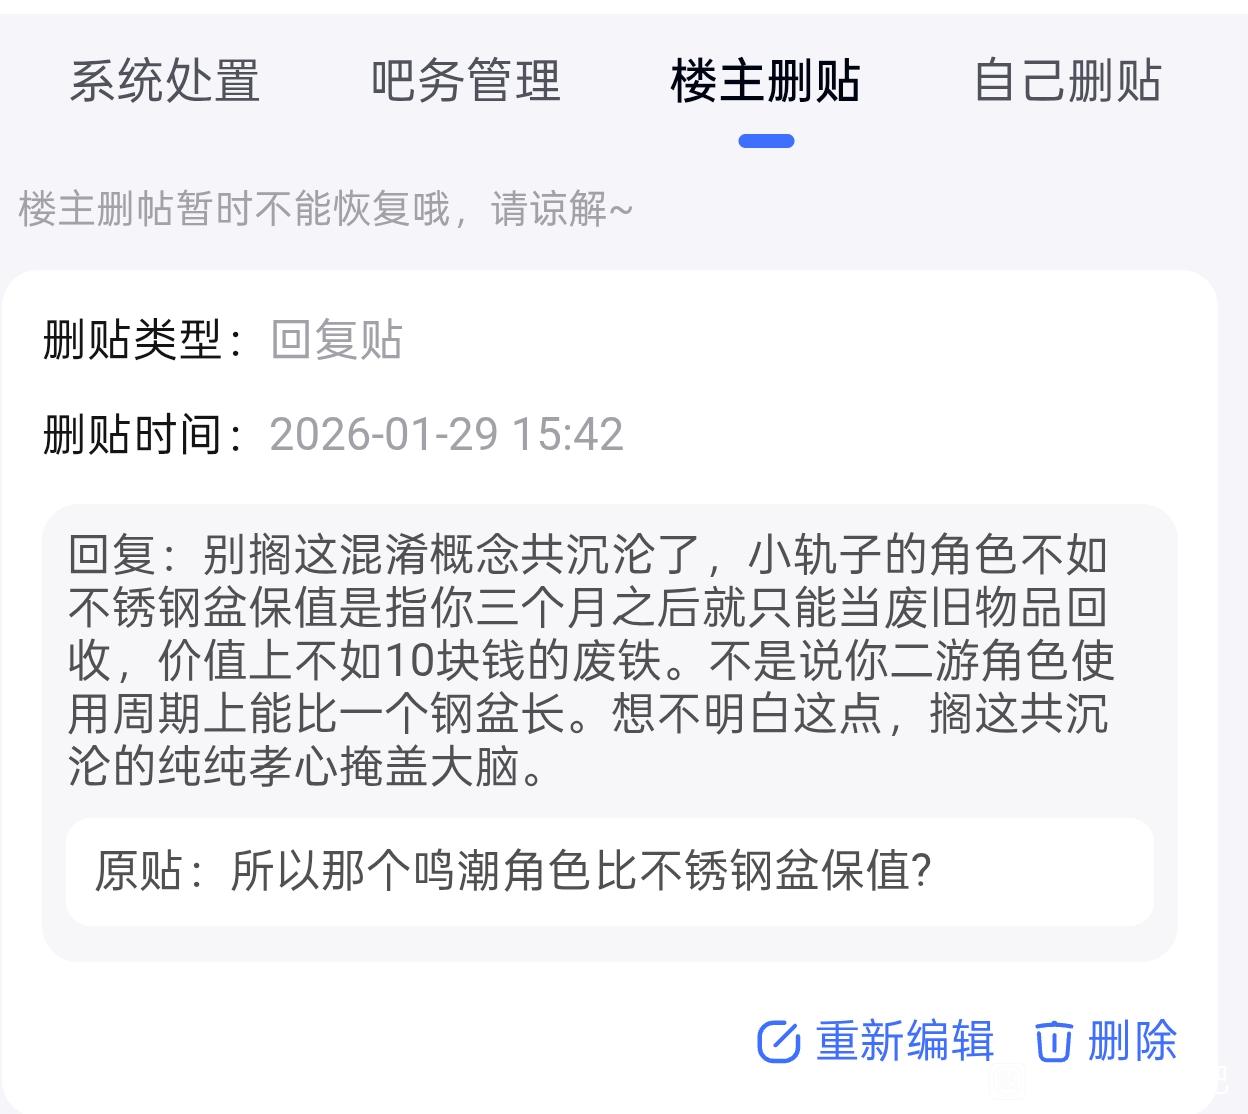Click the blue active tab indicator bar
The width and height of the screenshot is (1248, 1114).
(x=766, y=141)
